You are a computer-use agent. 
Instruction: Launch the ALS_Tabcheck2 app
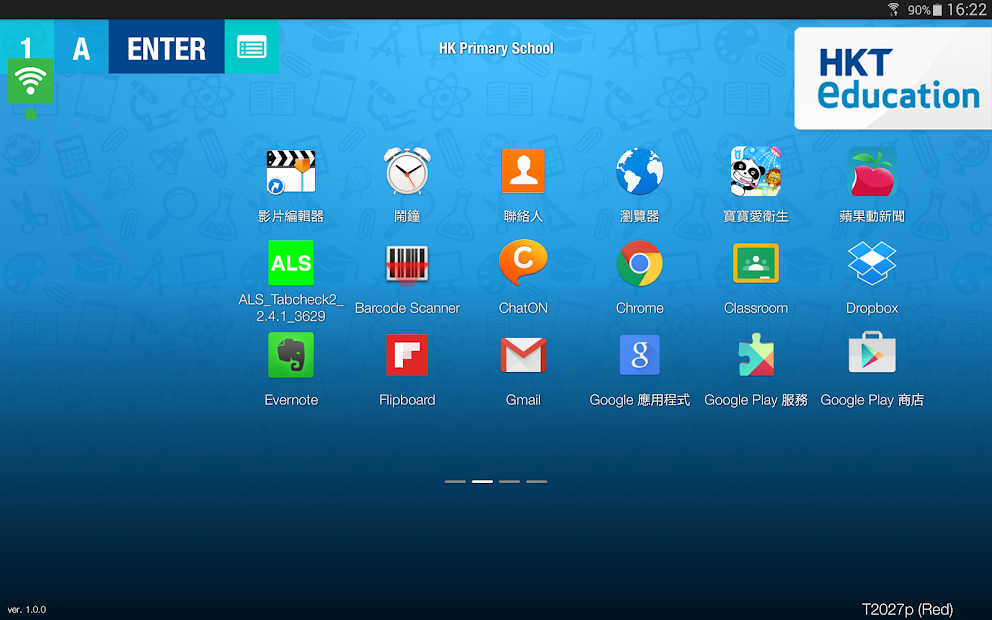291,263
